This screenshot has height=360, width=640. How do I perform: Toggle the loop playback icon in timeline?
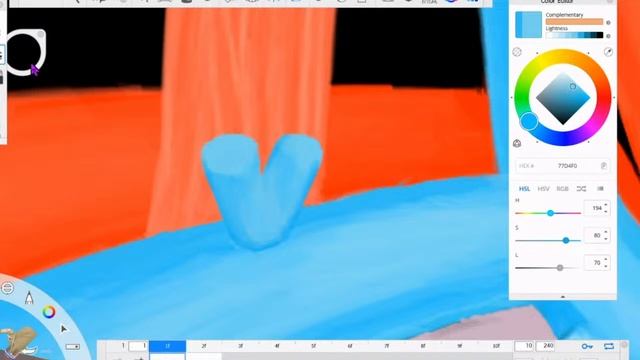(x=609, y=346)
